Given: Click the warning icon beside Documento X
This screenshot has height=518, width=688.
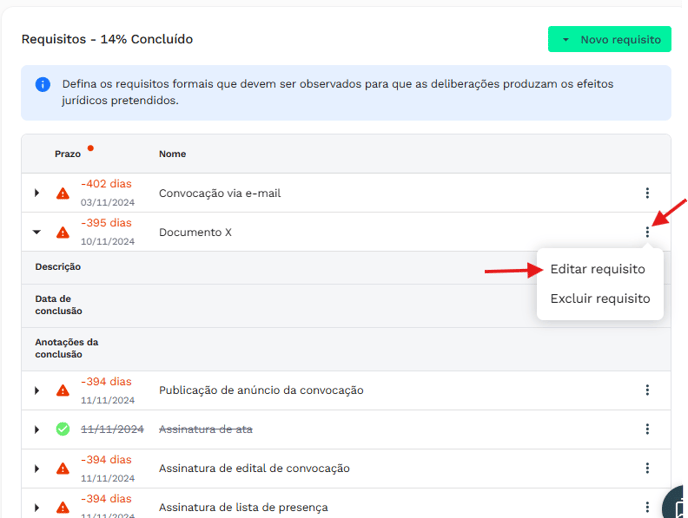Looking at the screenshot, I should click(x=63, y=232).
